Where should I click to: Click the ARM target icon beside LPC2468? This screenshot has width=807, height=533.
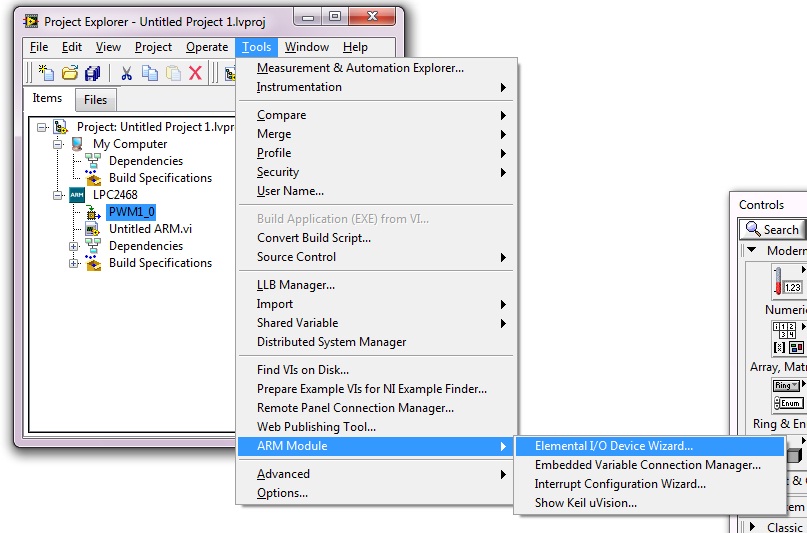click(77, 194)
